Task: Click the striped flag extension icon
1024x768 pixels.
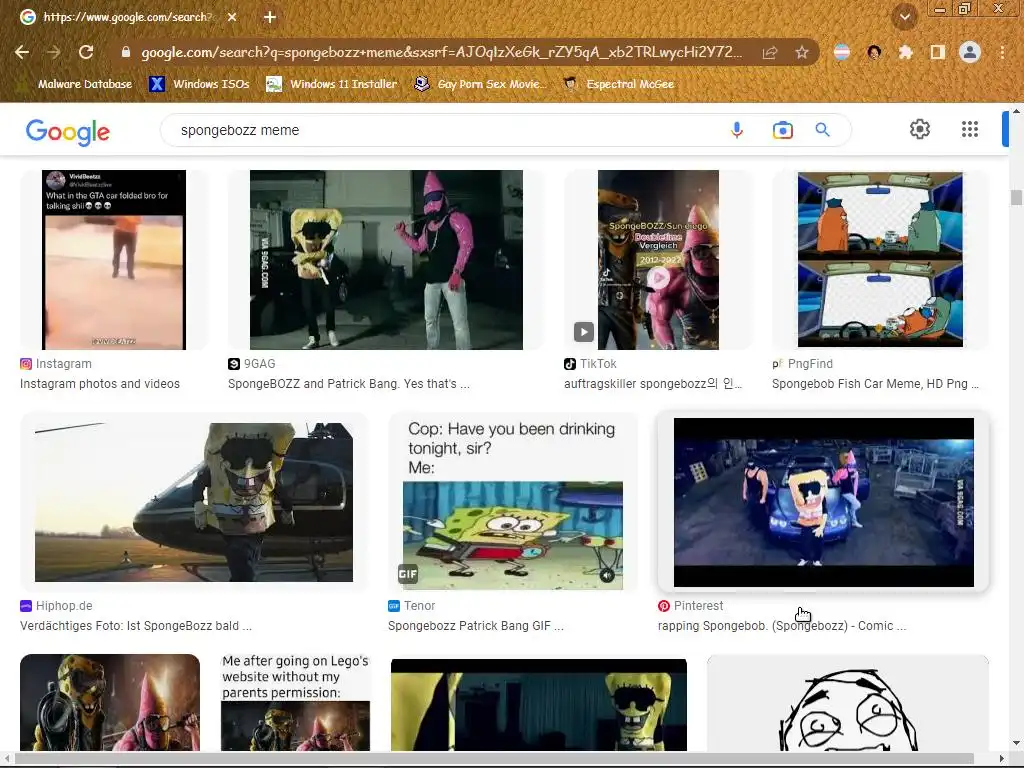Action: [842, 52]
